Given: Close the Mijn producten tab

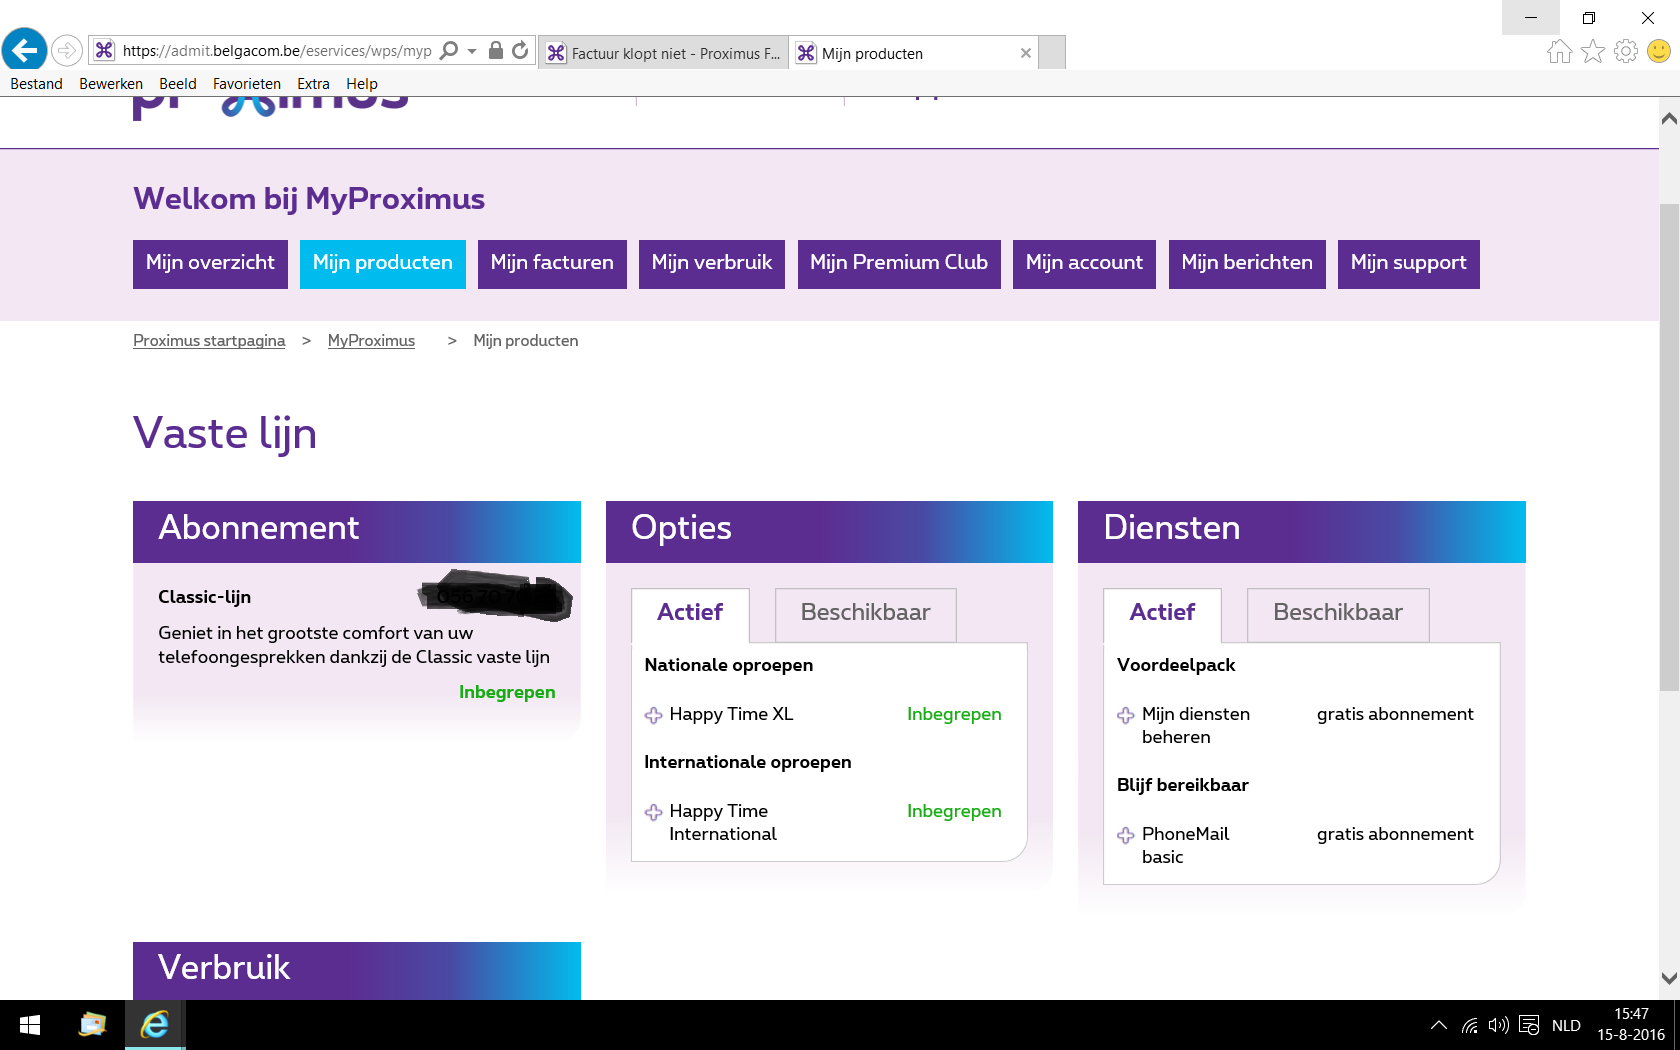Looking at the screenshot, I should (1025, 53).
